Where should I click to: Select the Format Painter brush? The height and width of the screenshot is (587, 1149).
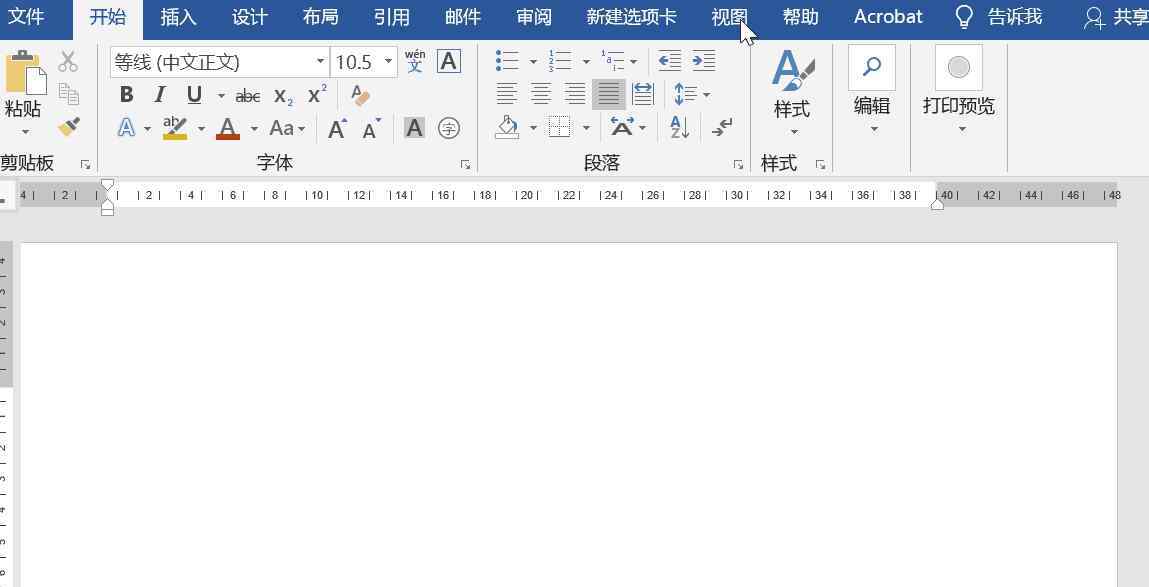pyautogui.click(x=69, y=127)
